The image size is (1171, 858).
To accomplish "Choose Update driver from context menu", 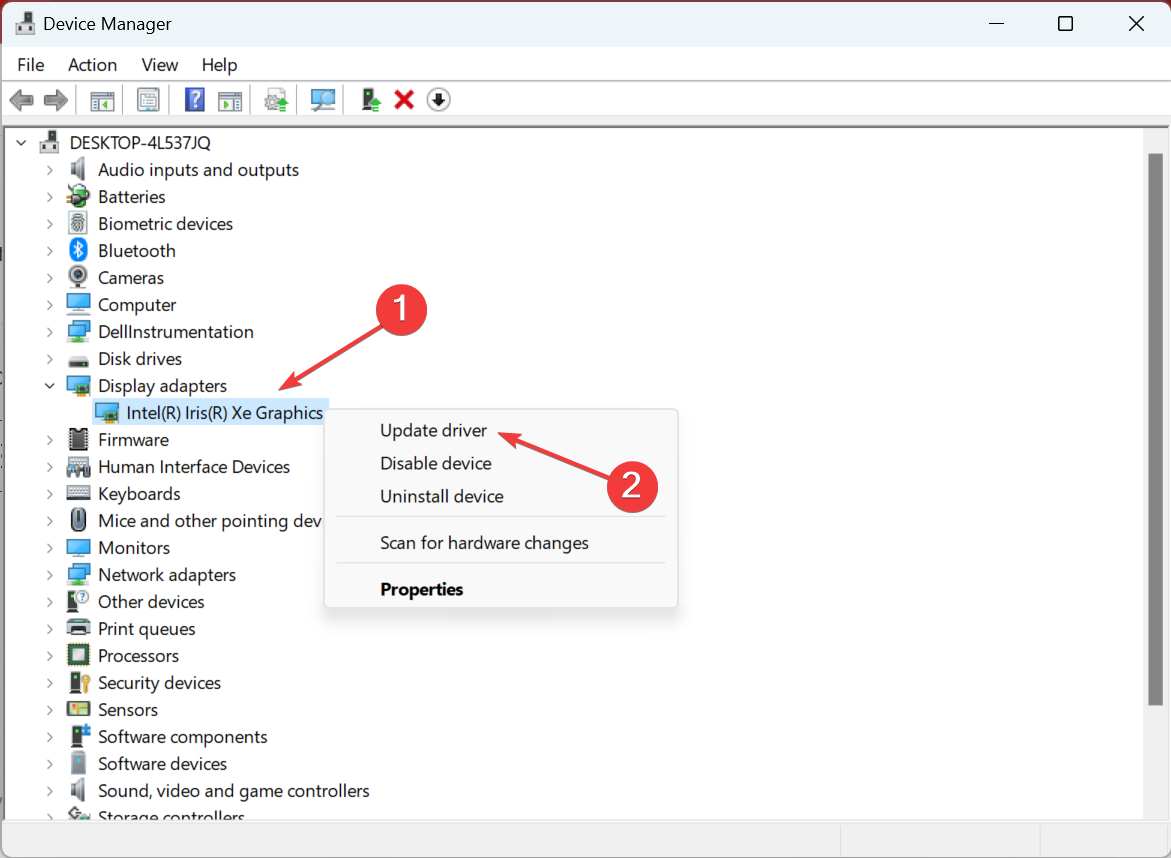I will (433, 431).
